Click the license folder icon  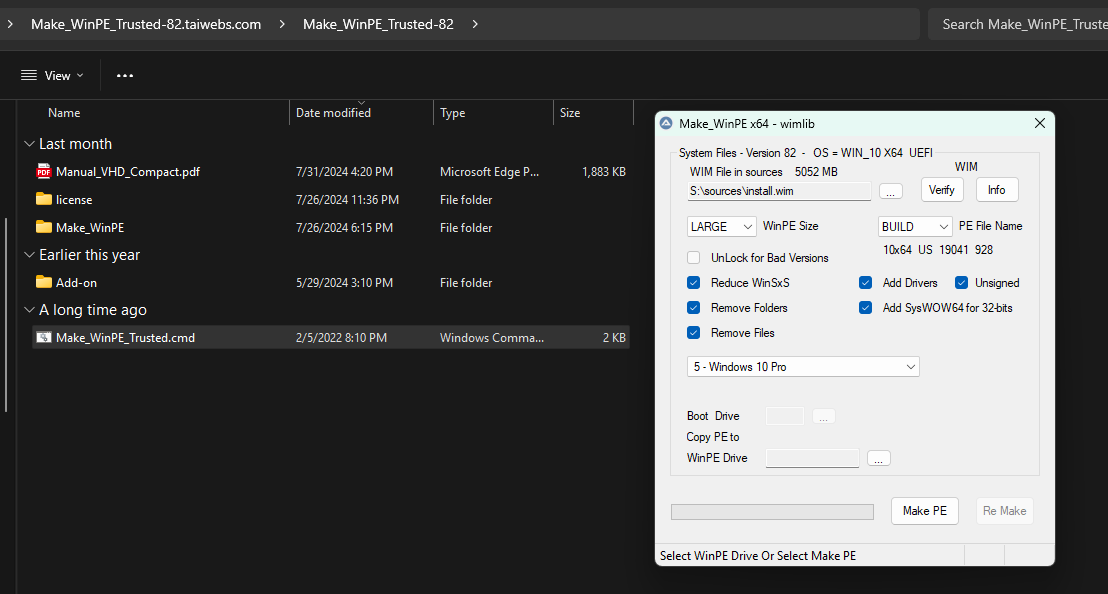43,199
